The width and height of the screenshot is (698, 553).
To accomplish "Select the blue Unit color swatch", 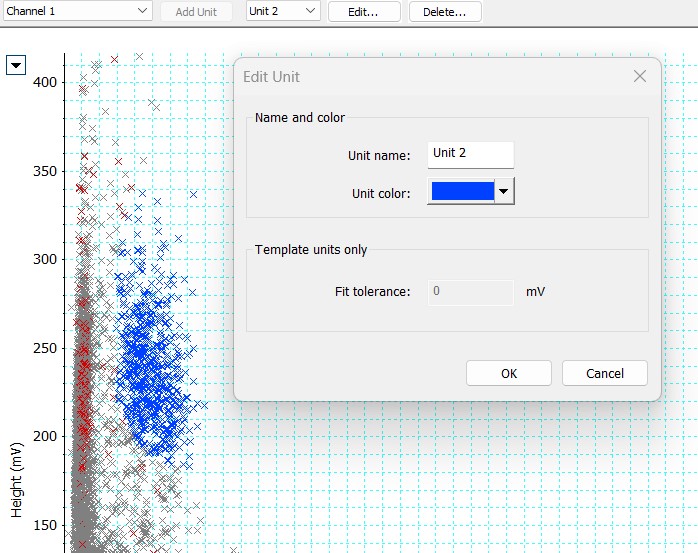I will tap(461, 191).
